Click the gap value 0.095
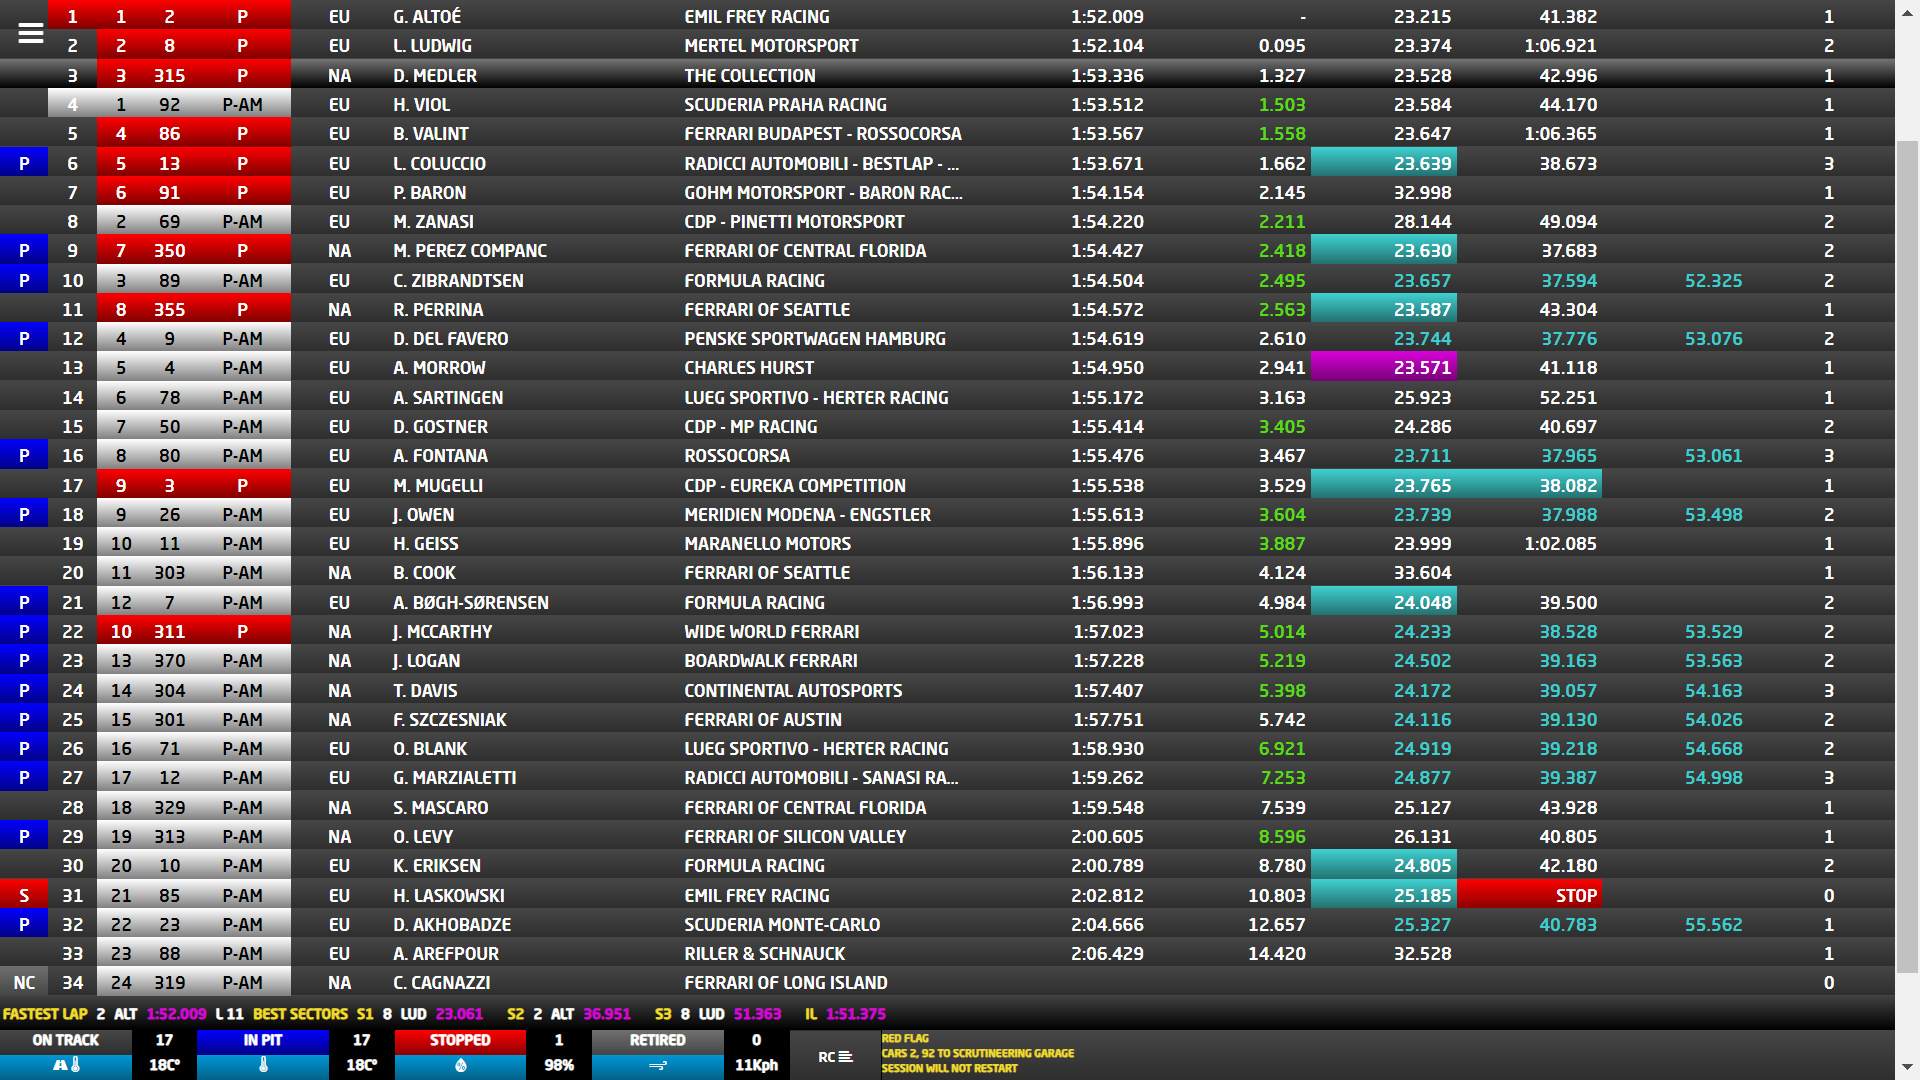The height and width of the screenshot is (1080, 1920). (1282, 46)
